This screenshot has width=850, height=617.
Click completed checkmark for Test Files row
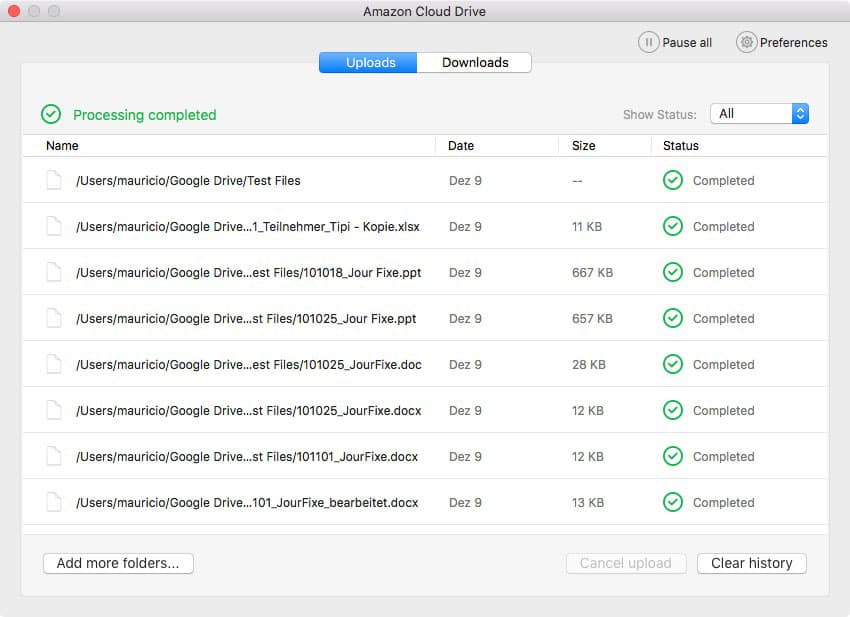pos(673,180)
